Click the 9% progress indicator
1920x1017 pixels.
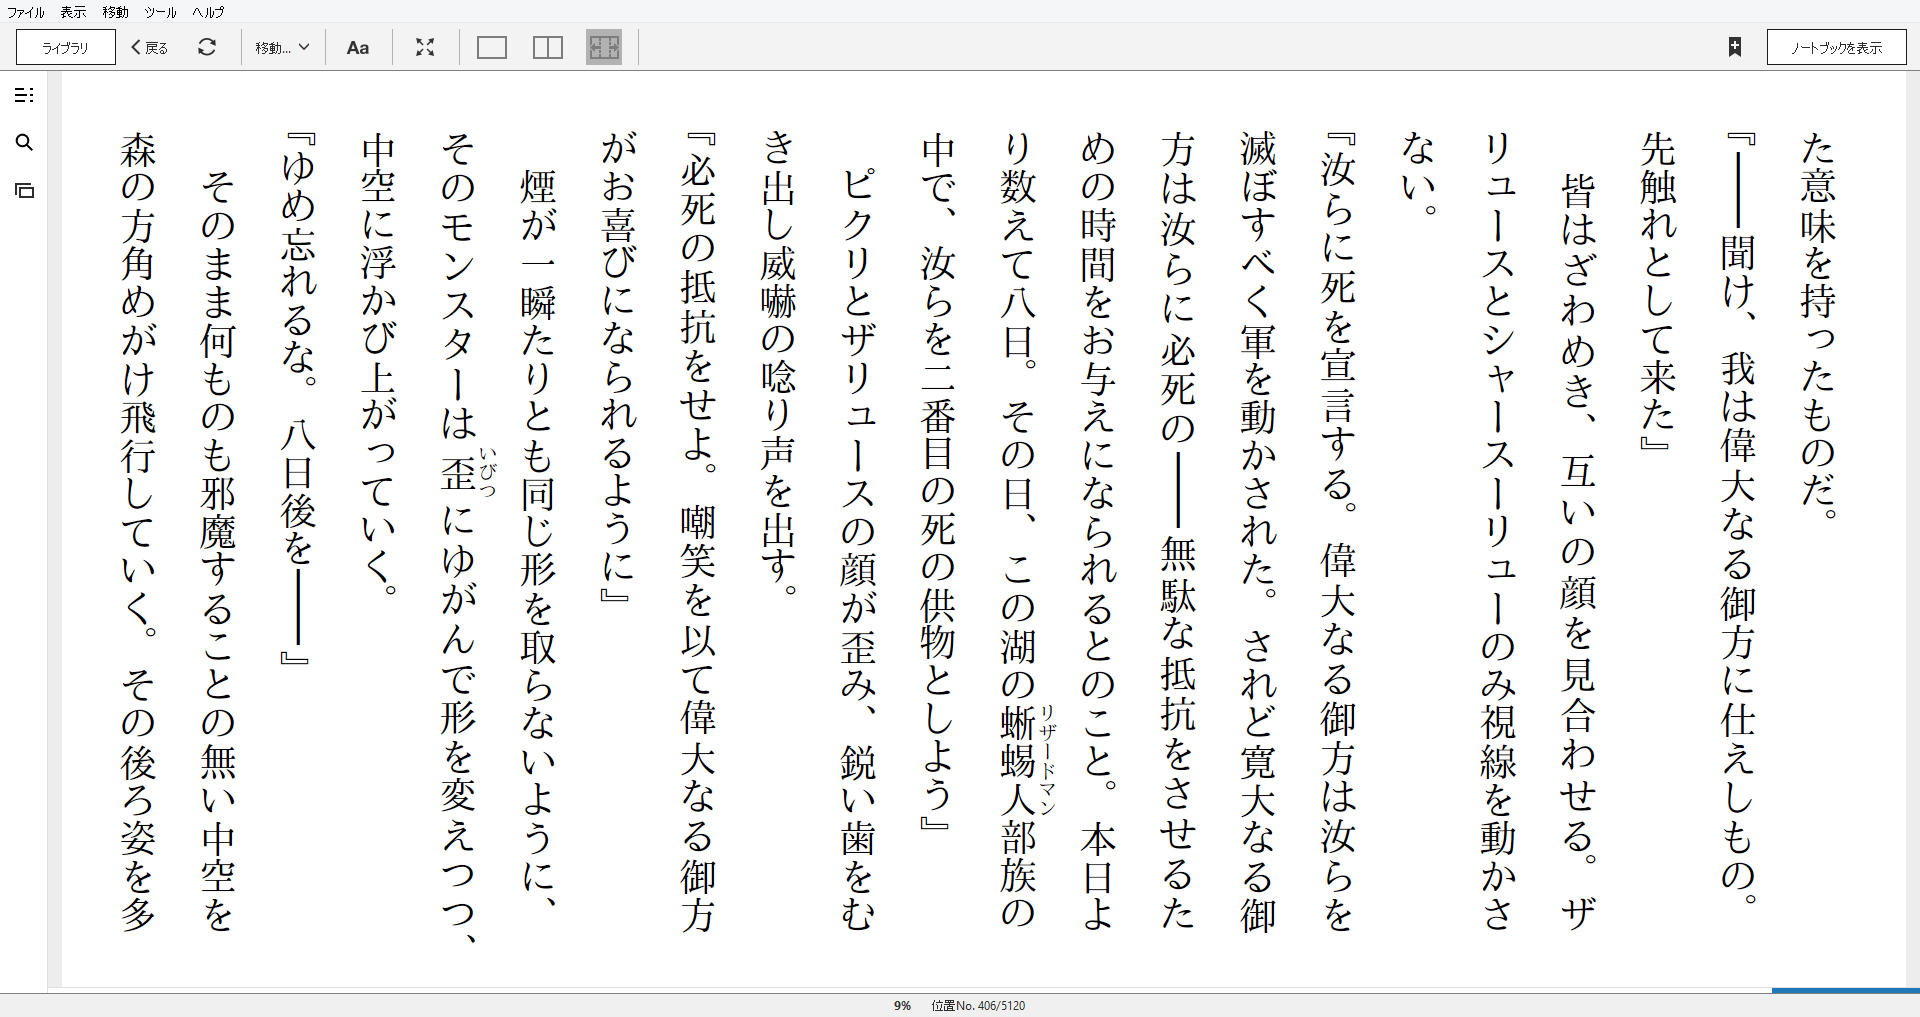(x=902, y=1006)
